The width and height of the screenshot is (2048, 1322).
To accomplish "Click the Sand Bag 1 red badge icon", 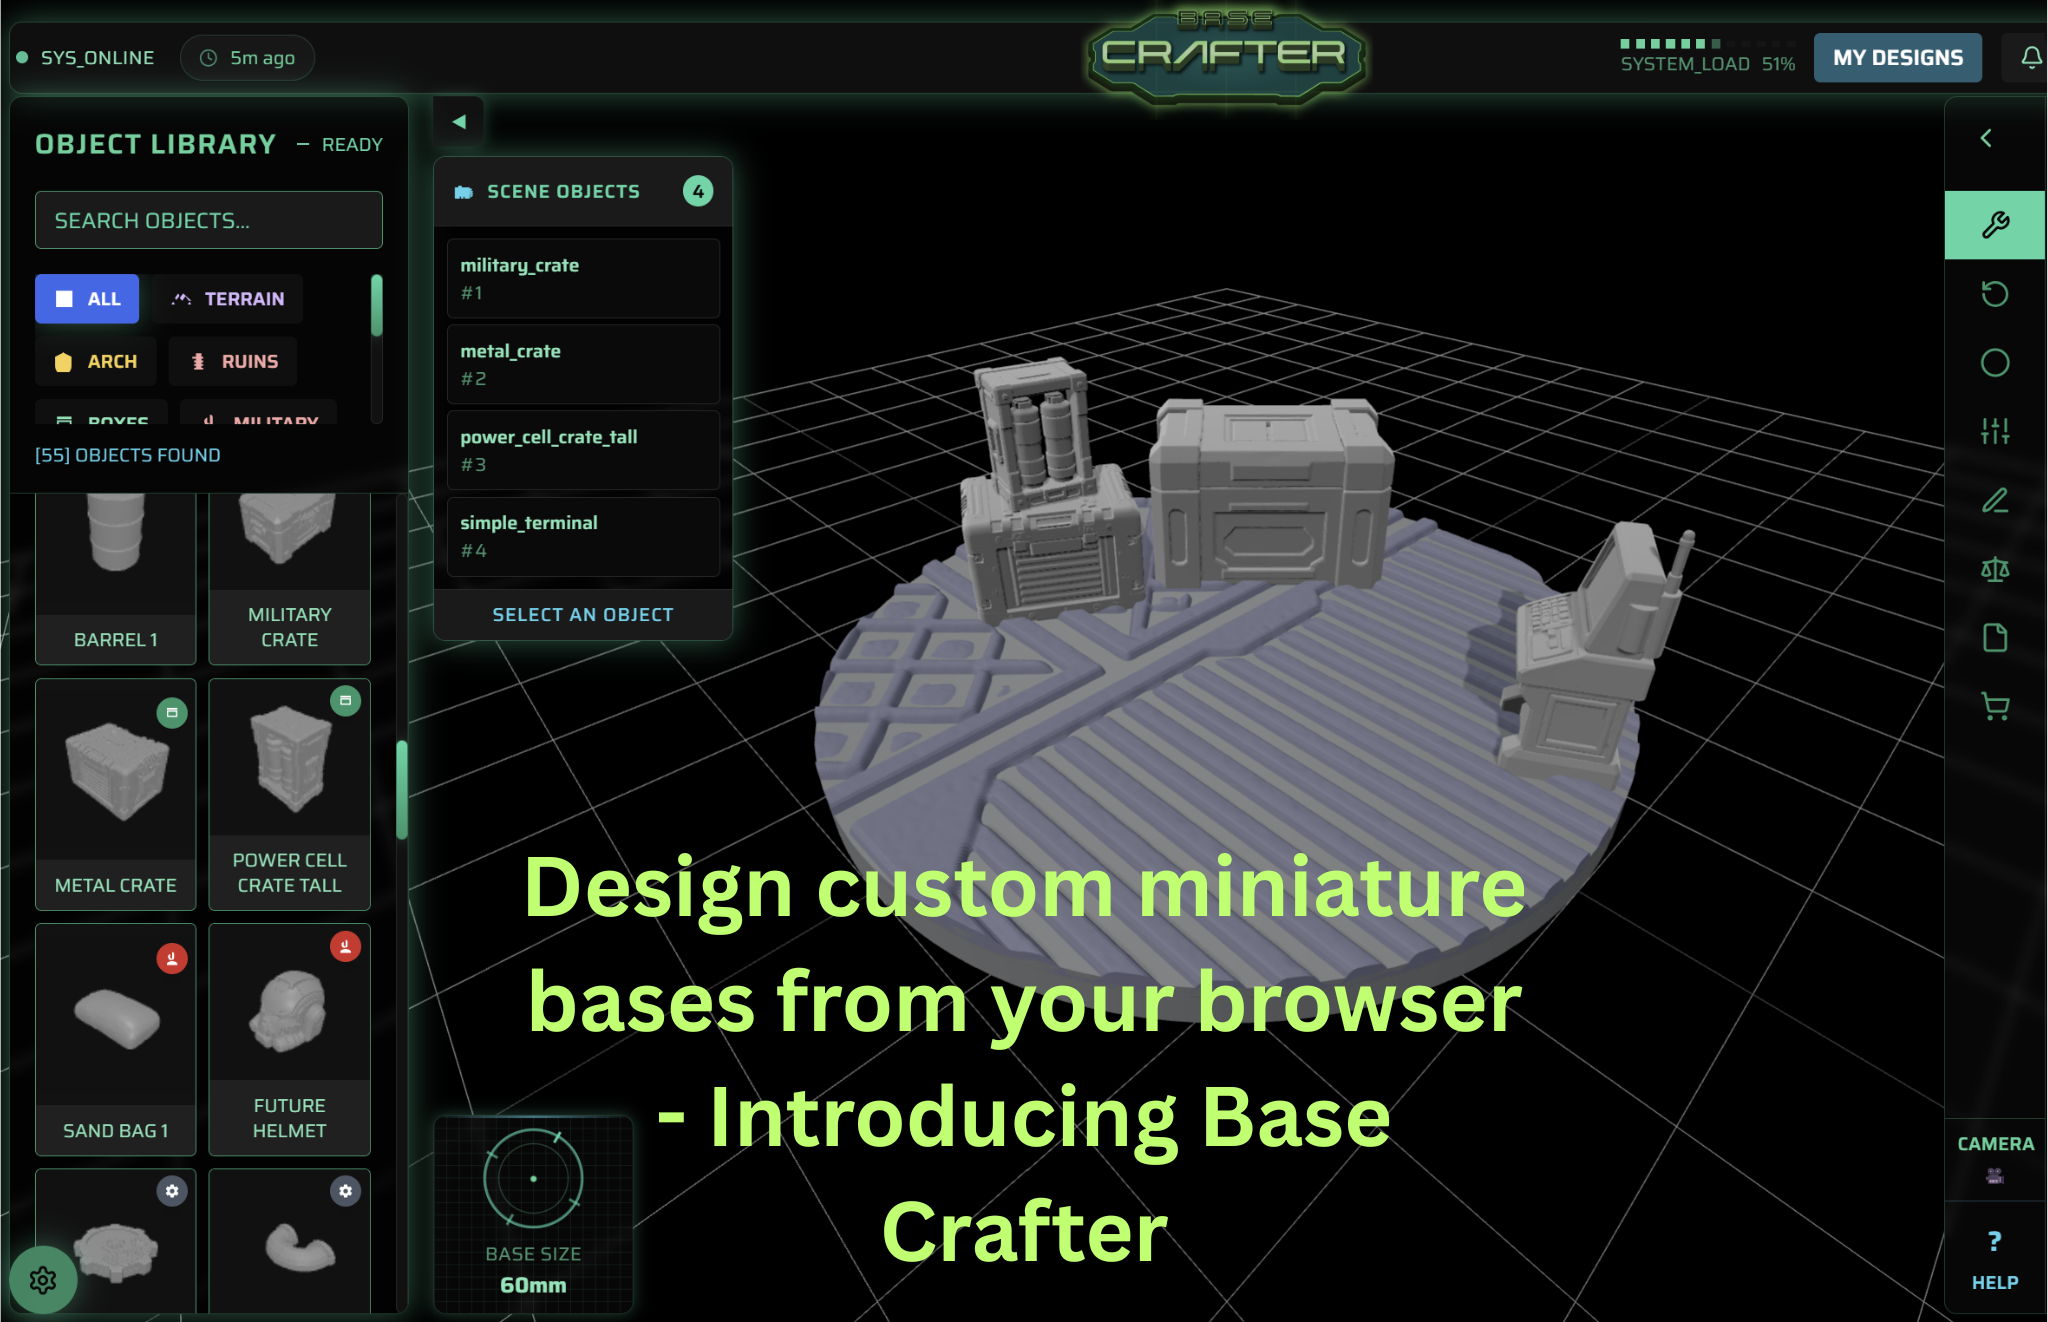I will click(x=172, y=959).
